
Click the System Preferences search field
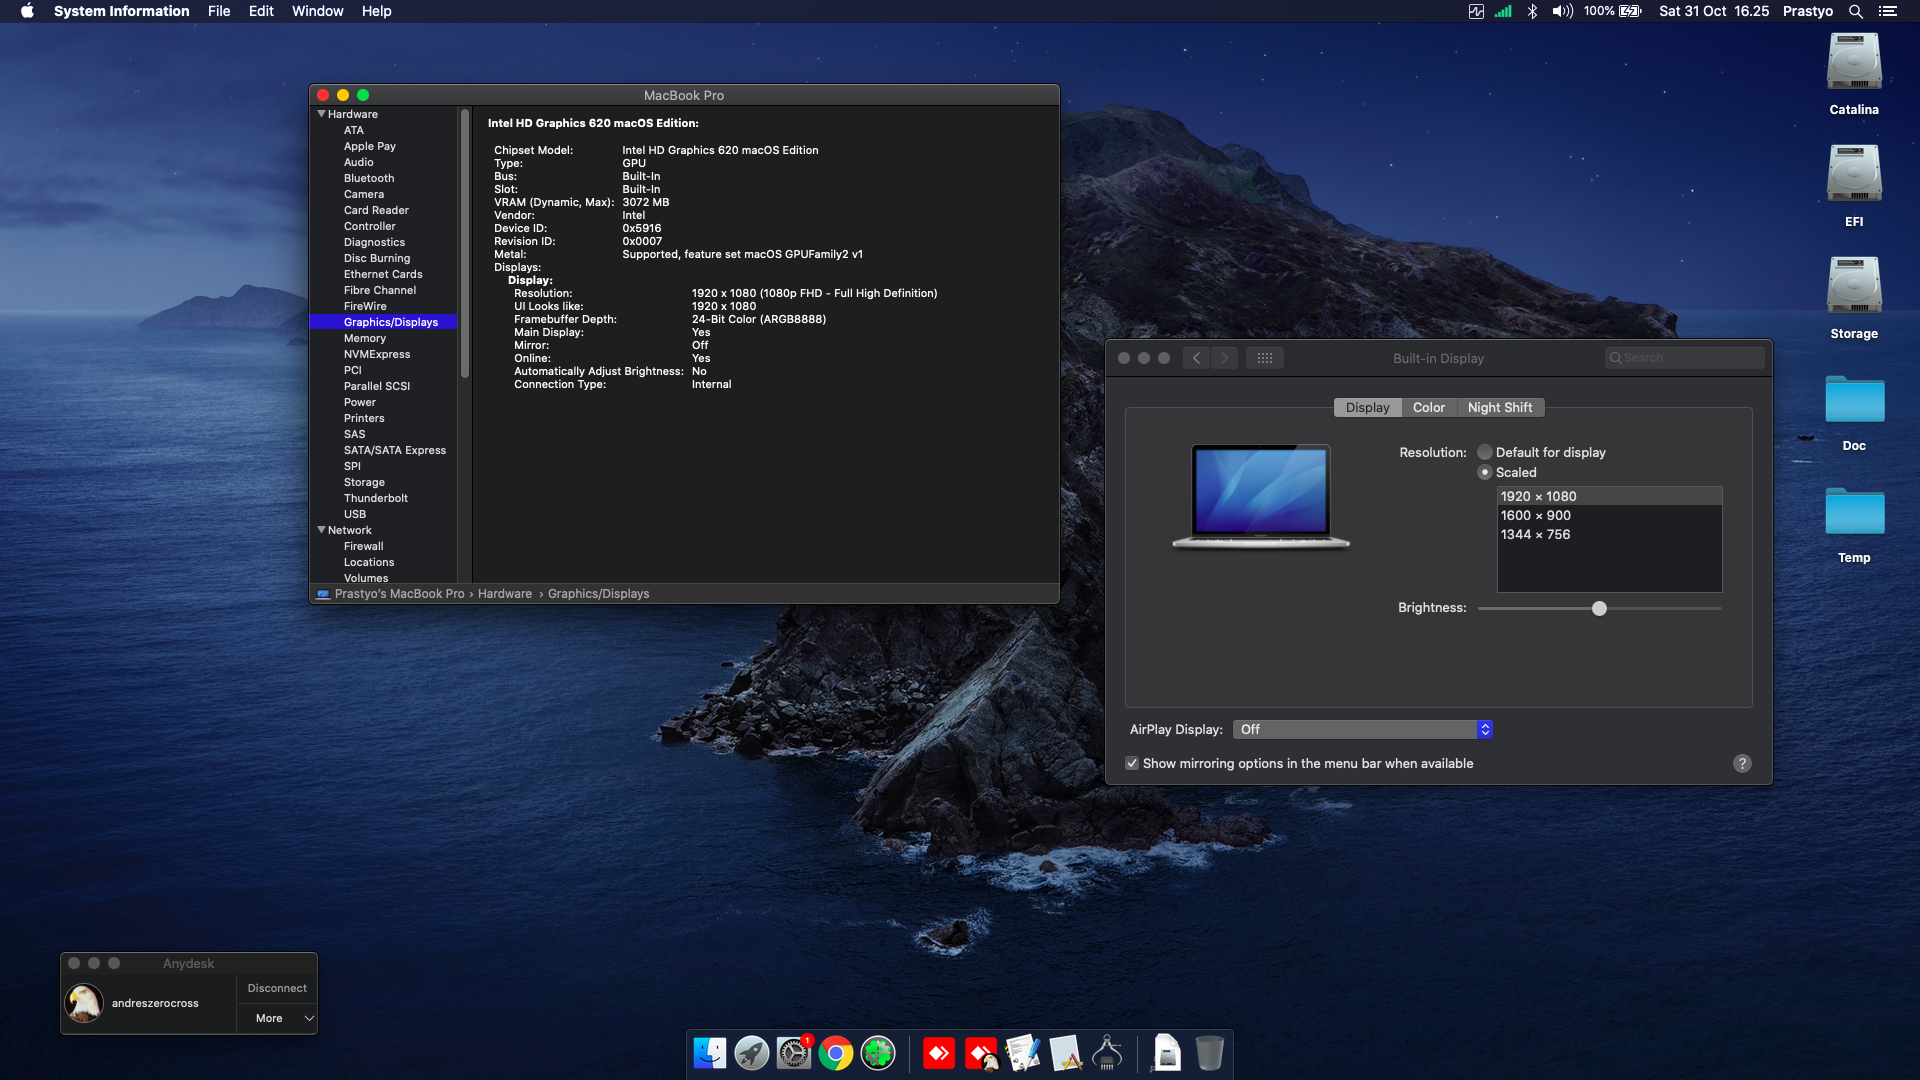tap(1684, 358)
